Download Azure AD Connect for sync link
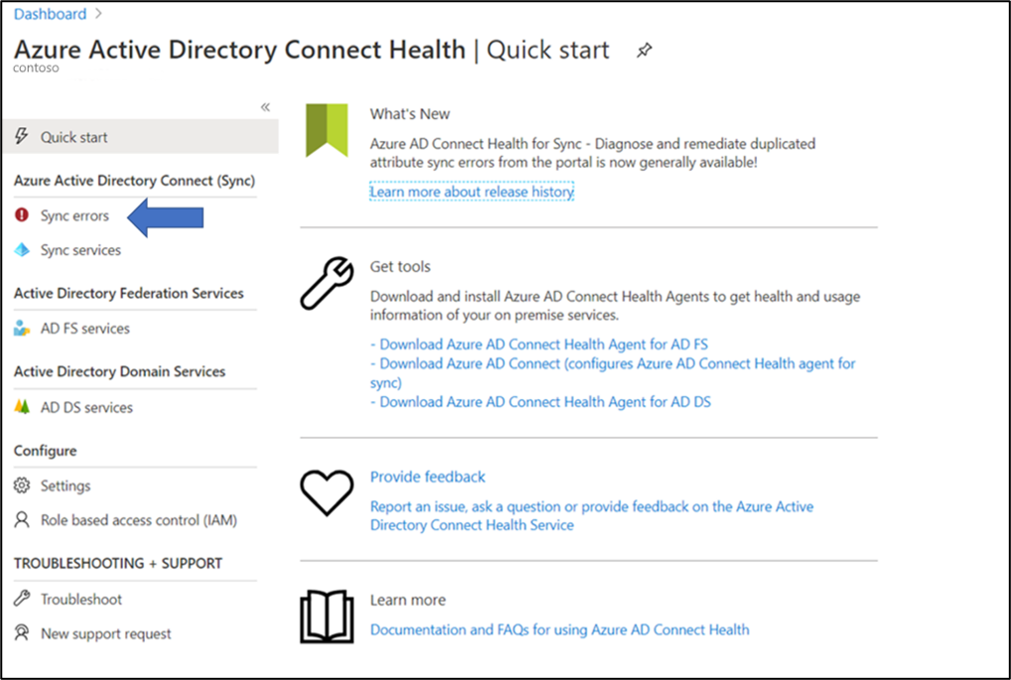 pyautogui.click(x=613, y=373)
